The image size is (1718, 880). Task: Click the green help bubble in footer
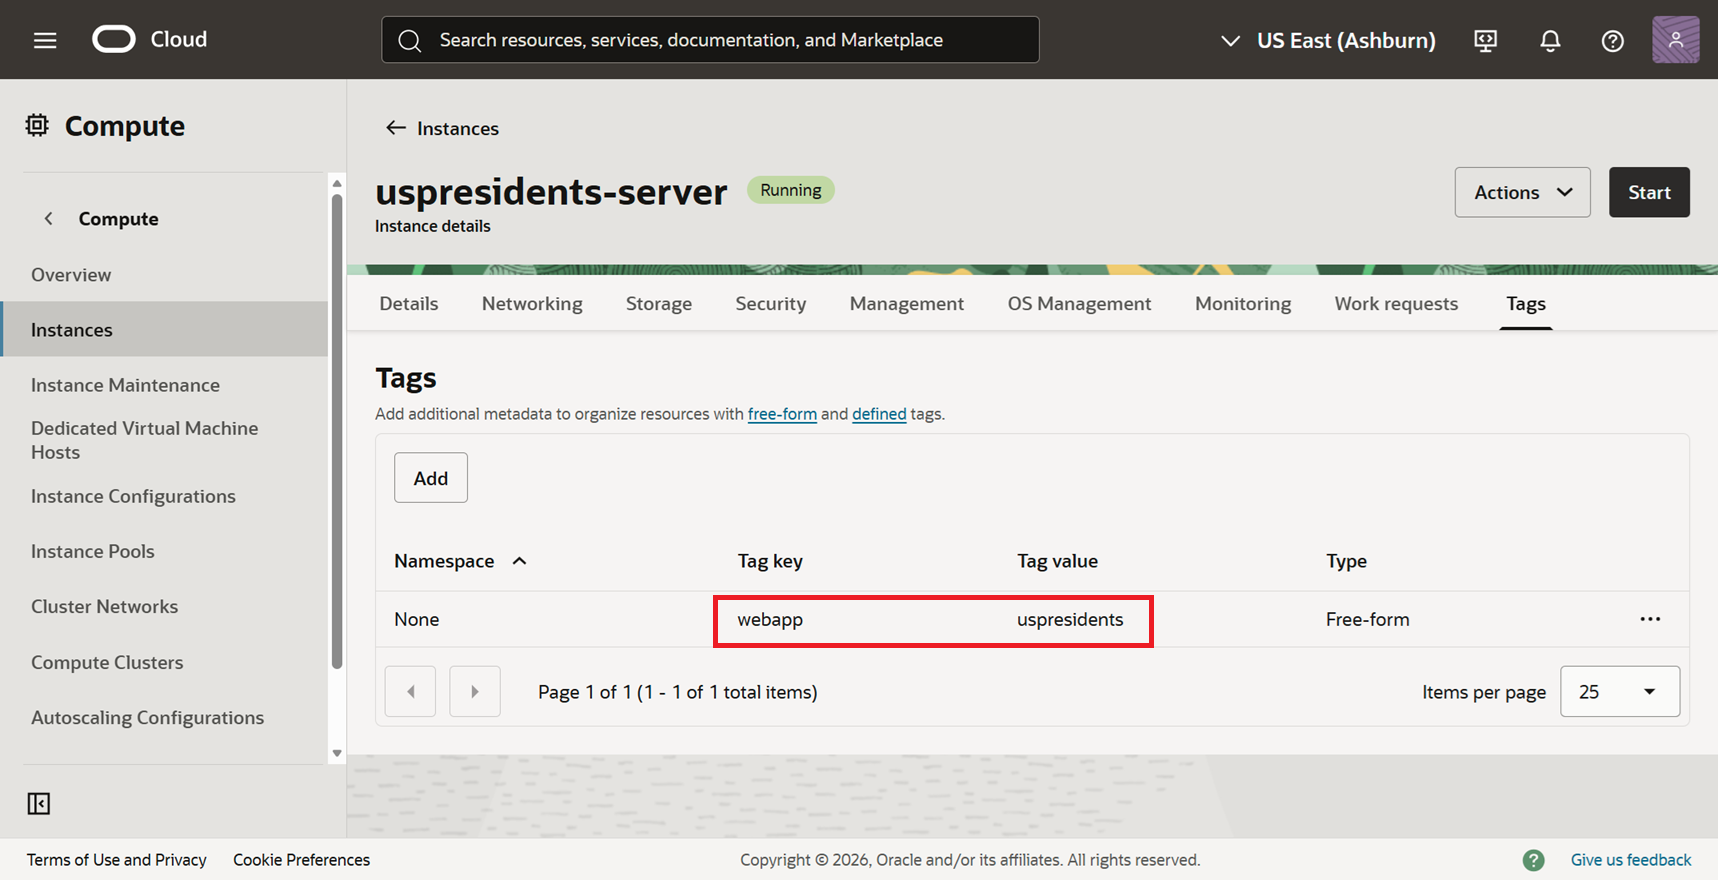1533,860
